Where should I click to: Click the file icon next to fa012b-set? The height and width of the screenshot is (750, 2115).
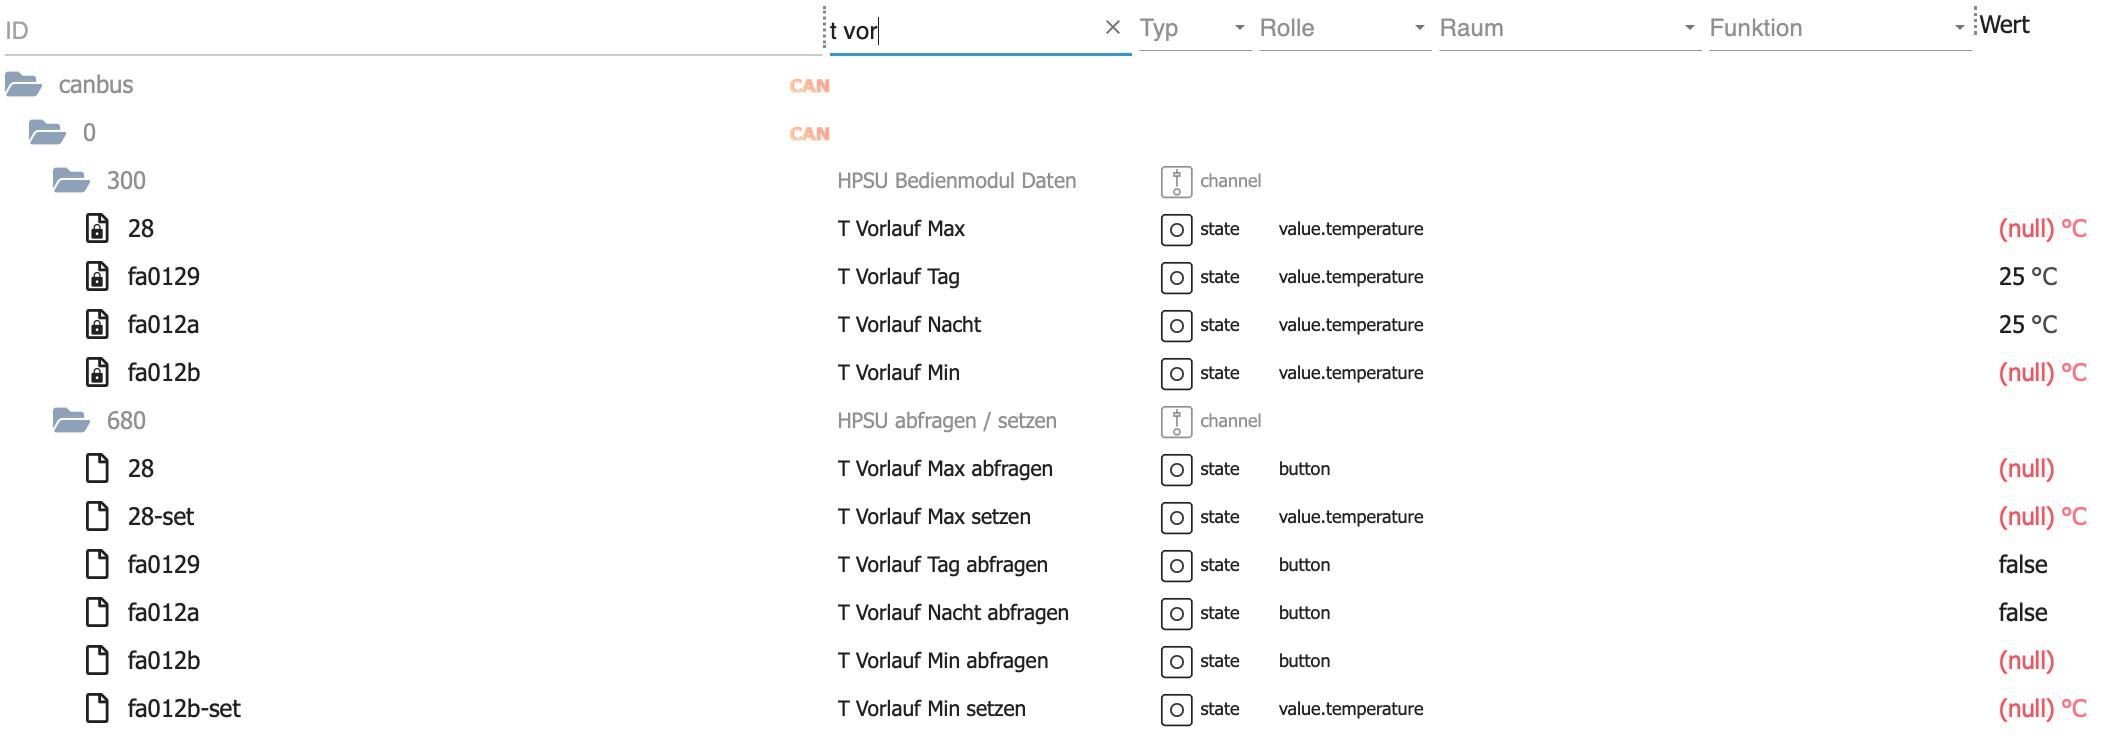[x=97, y=709]
